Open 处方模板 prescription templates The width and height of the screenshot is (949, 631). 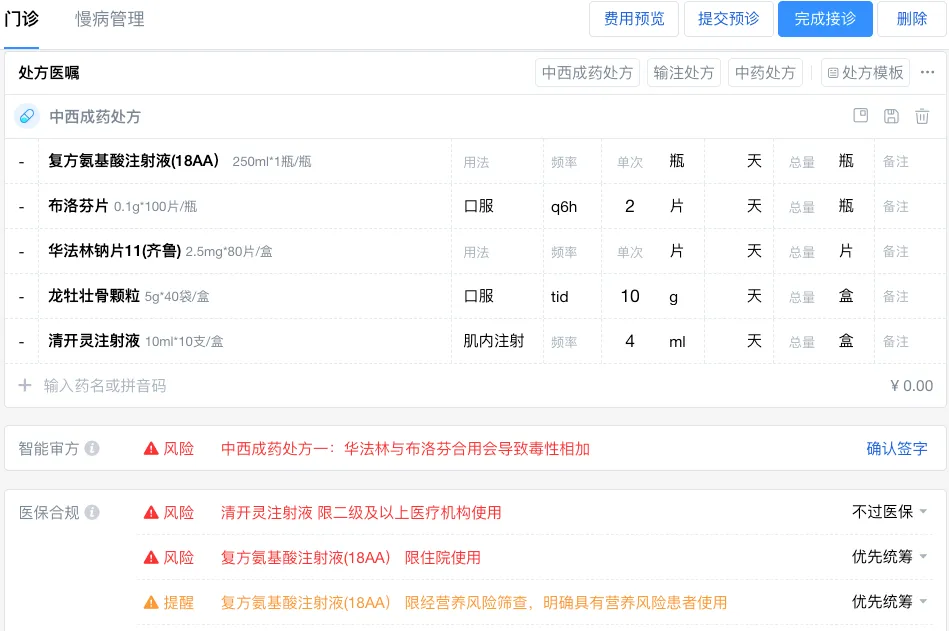tap(866, 73)
